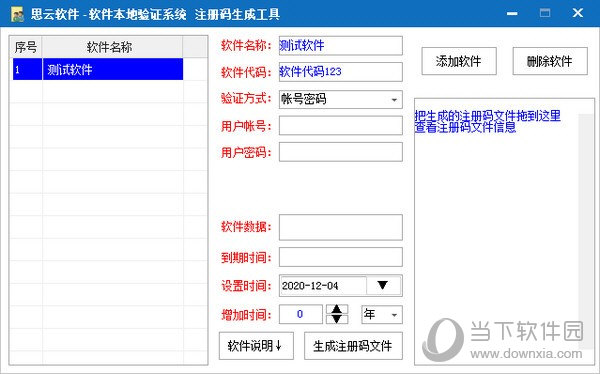Click 序号 column header
Image resolution: width=600 pixels, height=374 pixels.
point(26,47)
